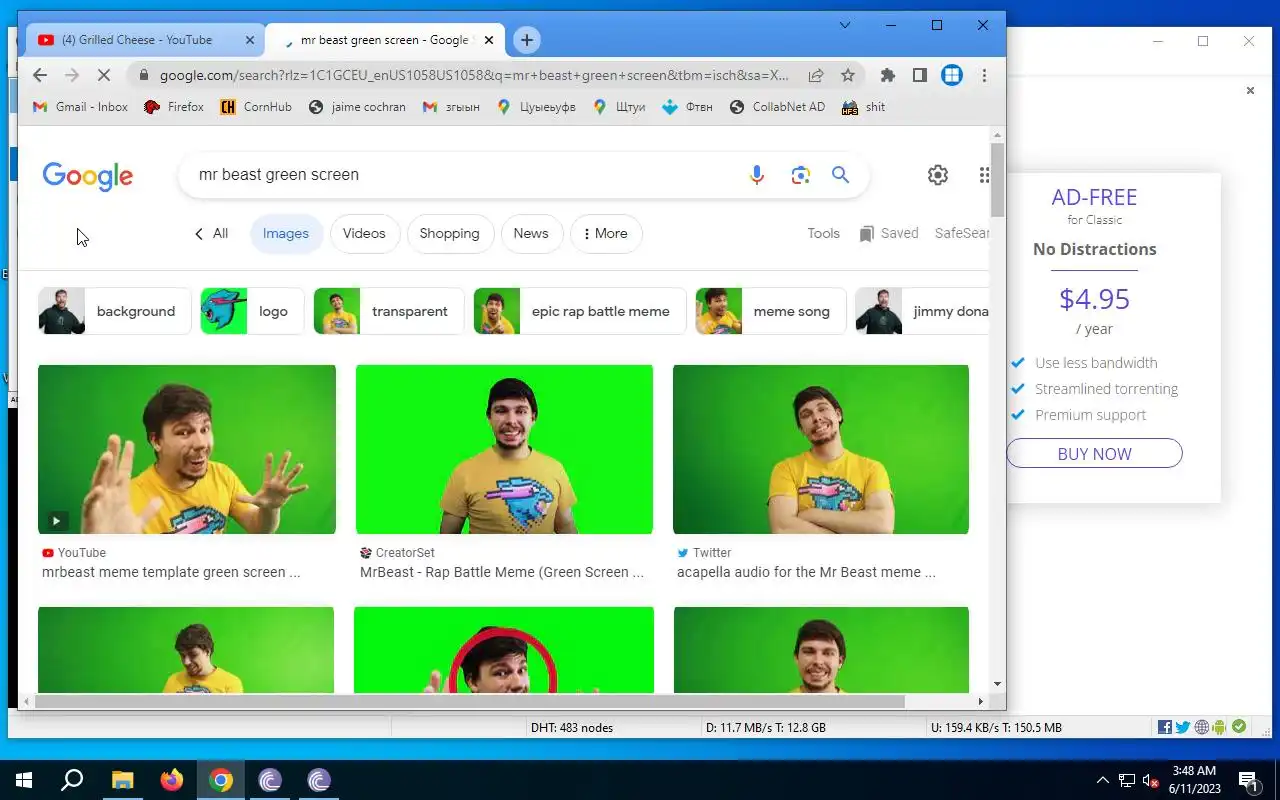
Task: Share this page icon in address bar
Action: tap(816, 75)
